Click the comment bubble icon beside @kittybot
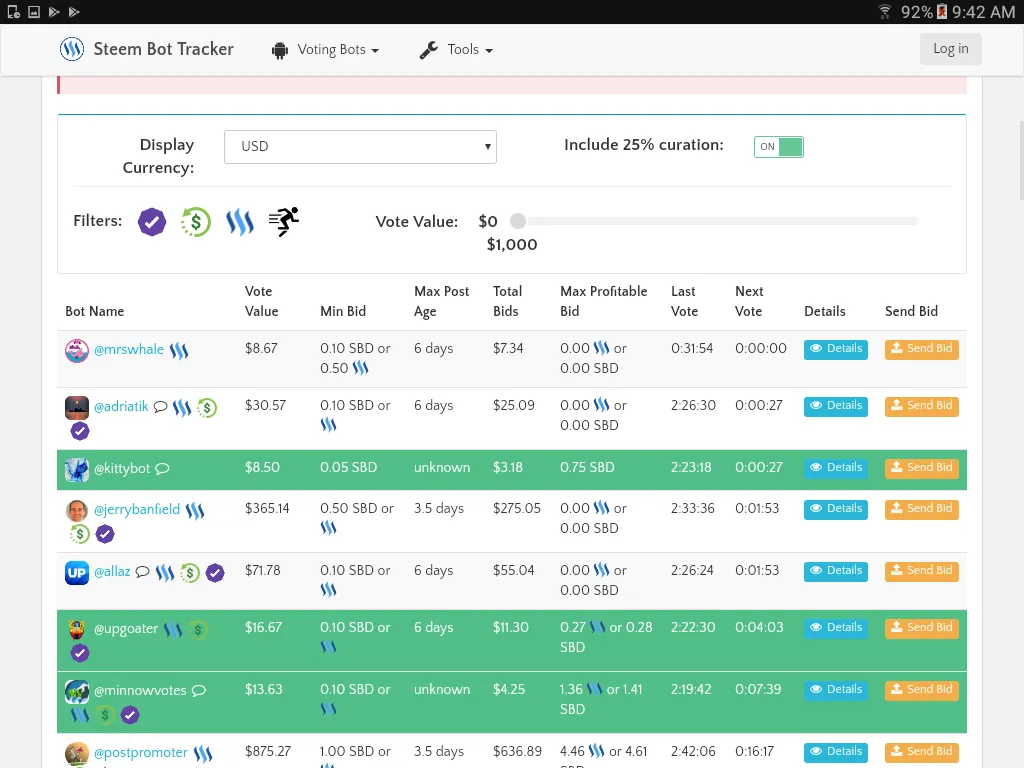This screenshot has height=768, width=1024. (163, 468)
